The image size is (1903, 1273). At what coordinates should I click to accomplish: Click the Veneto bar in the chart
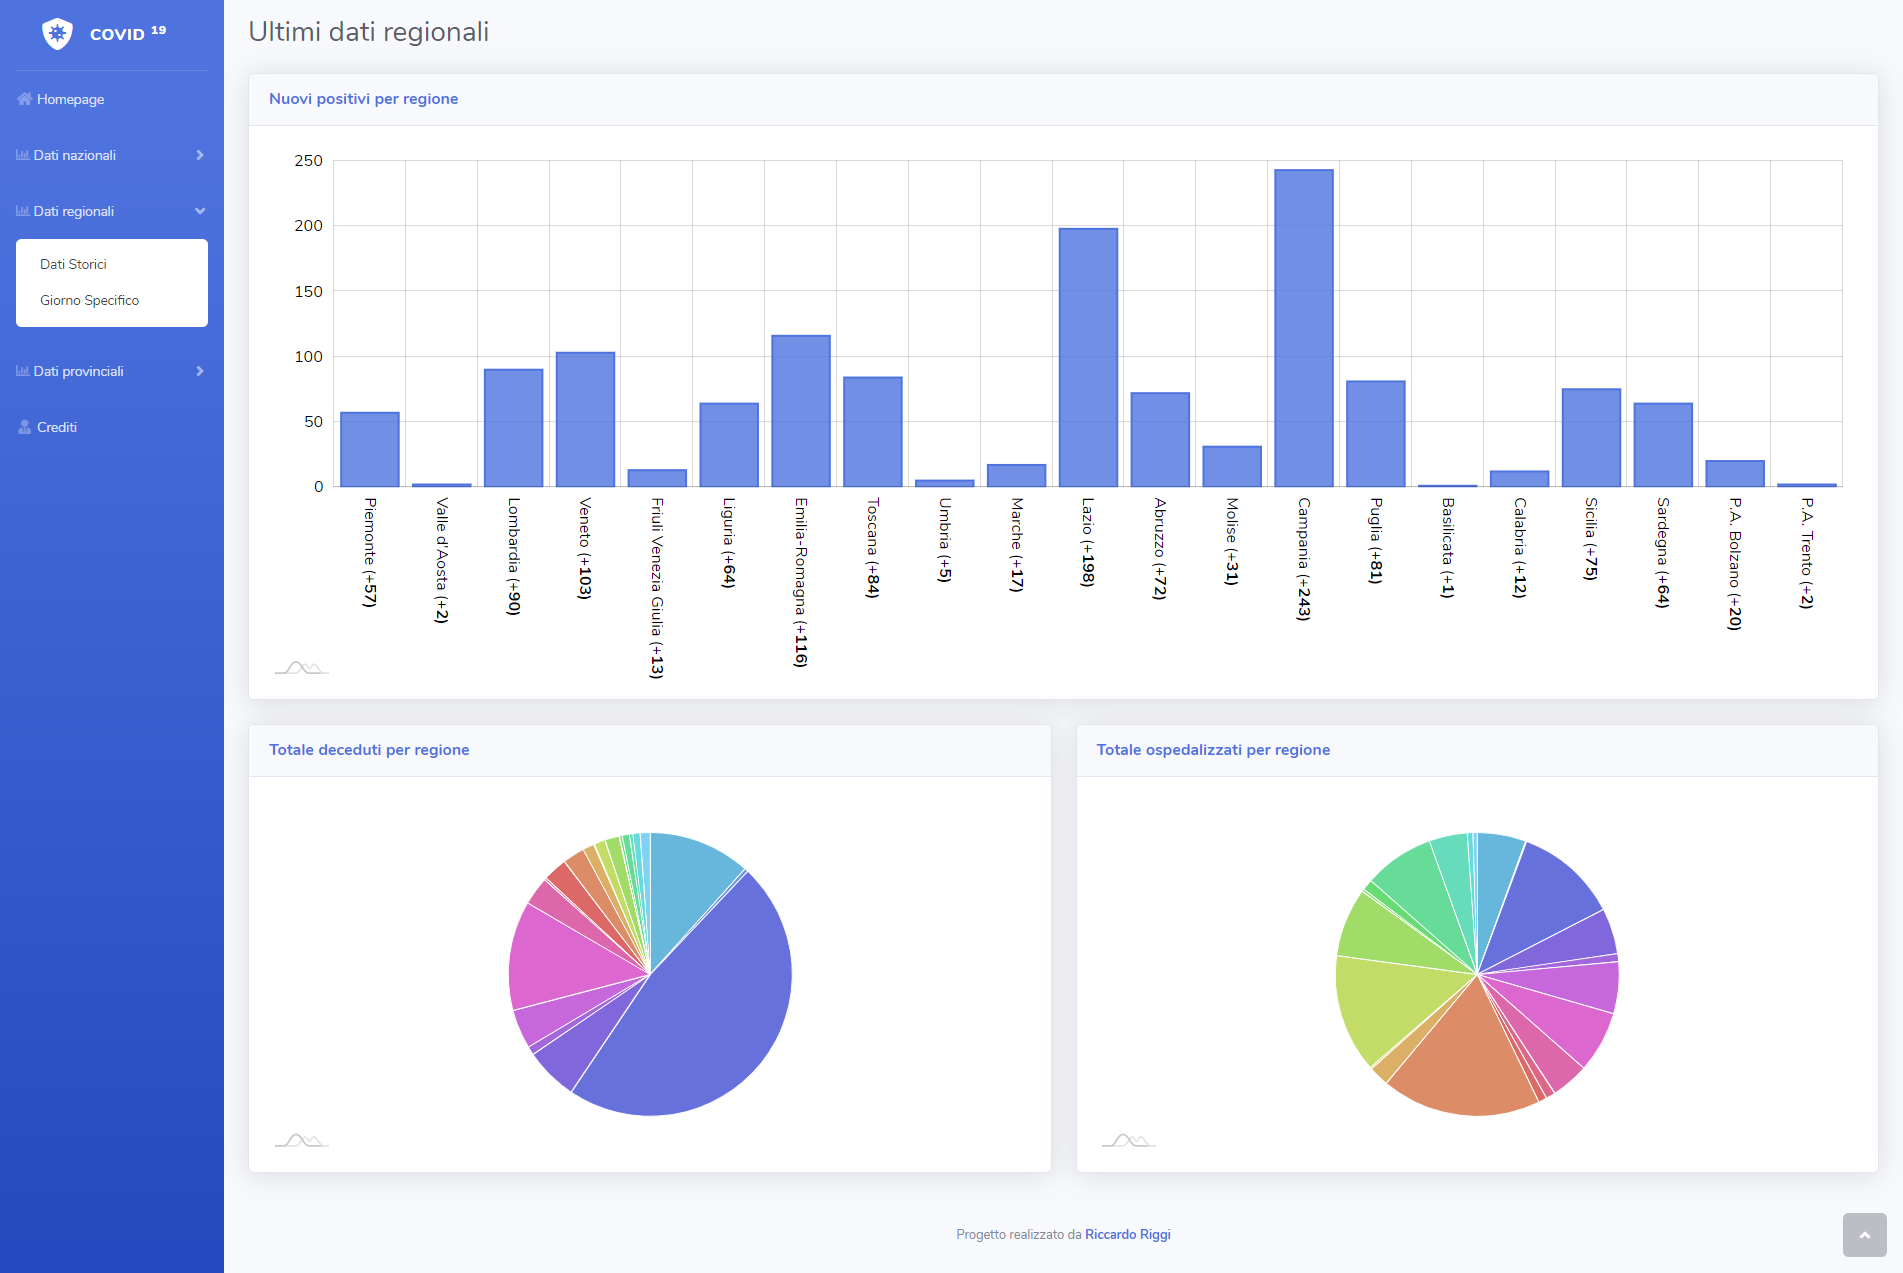point(585,419)
